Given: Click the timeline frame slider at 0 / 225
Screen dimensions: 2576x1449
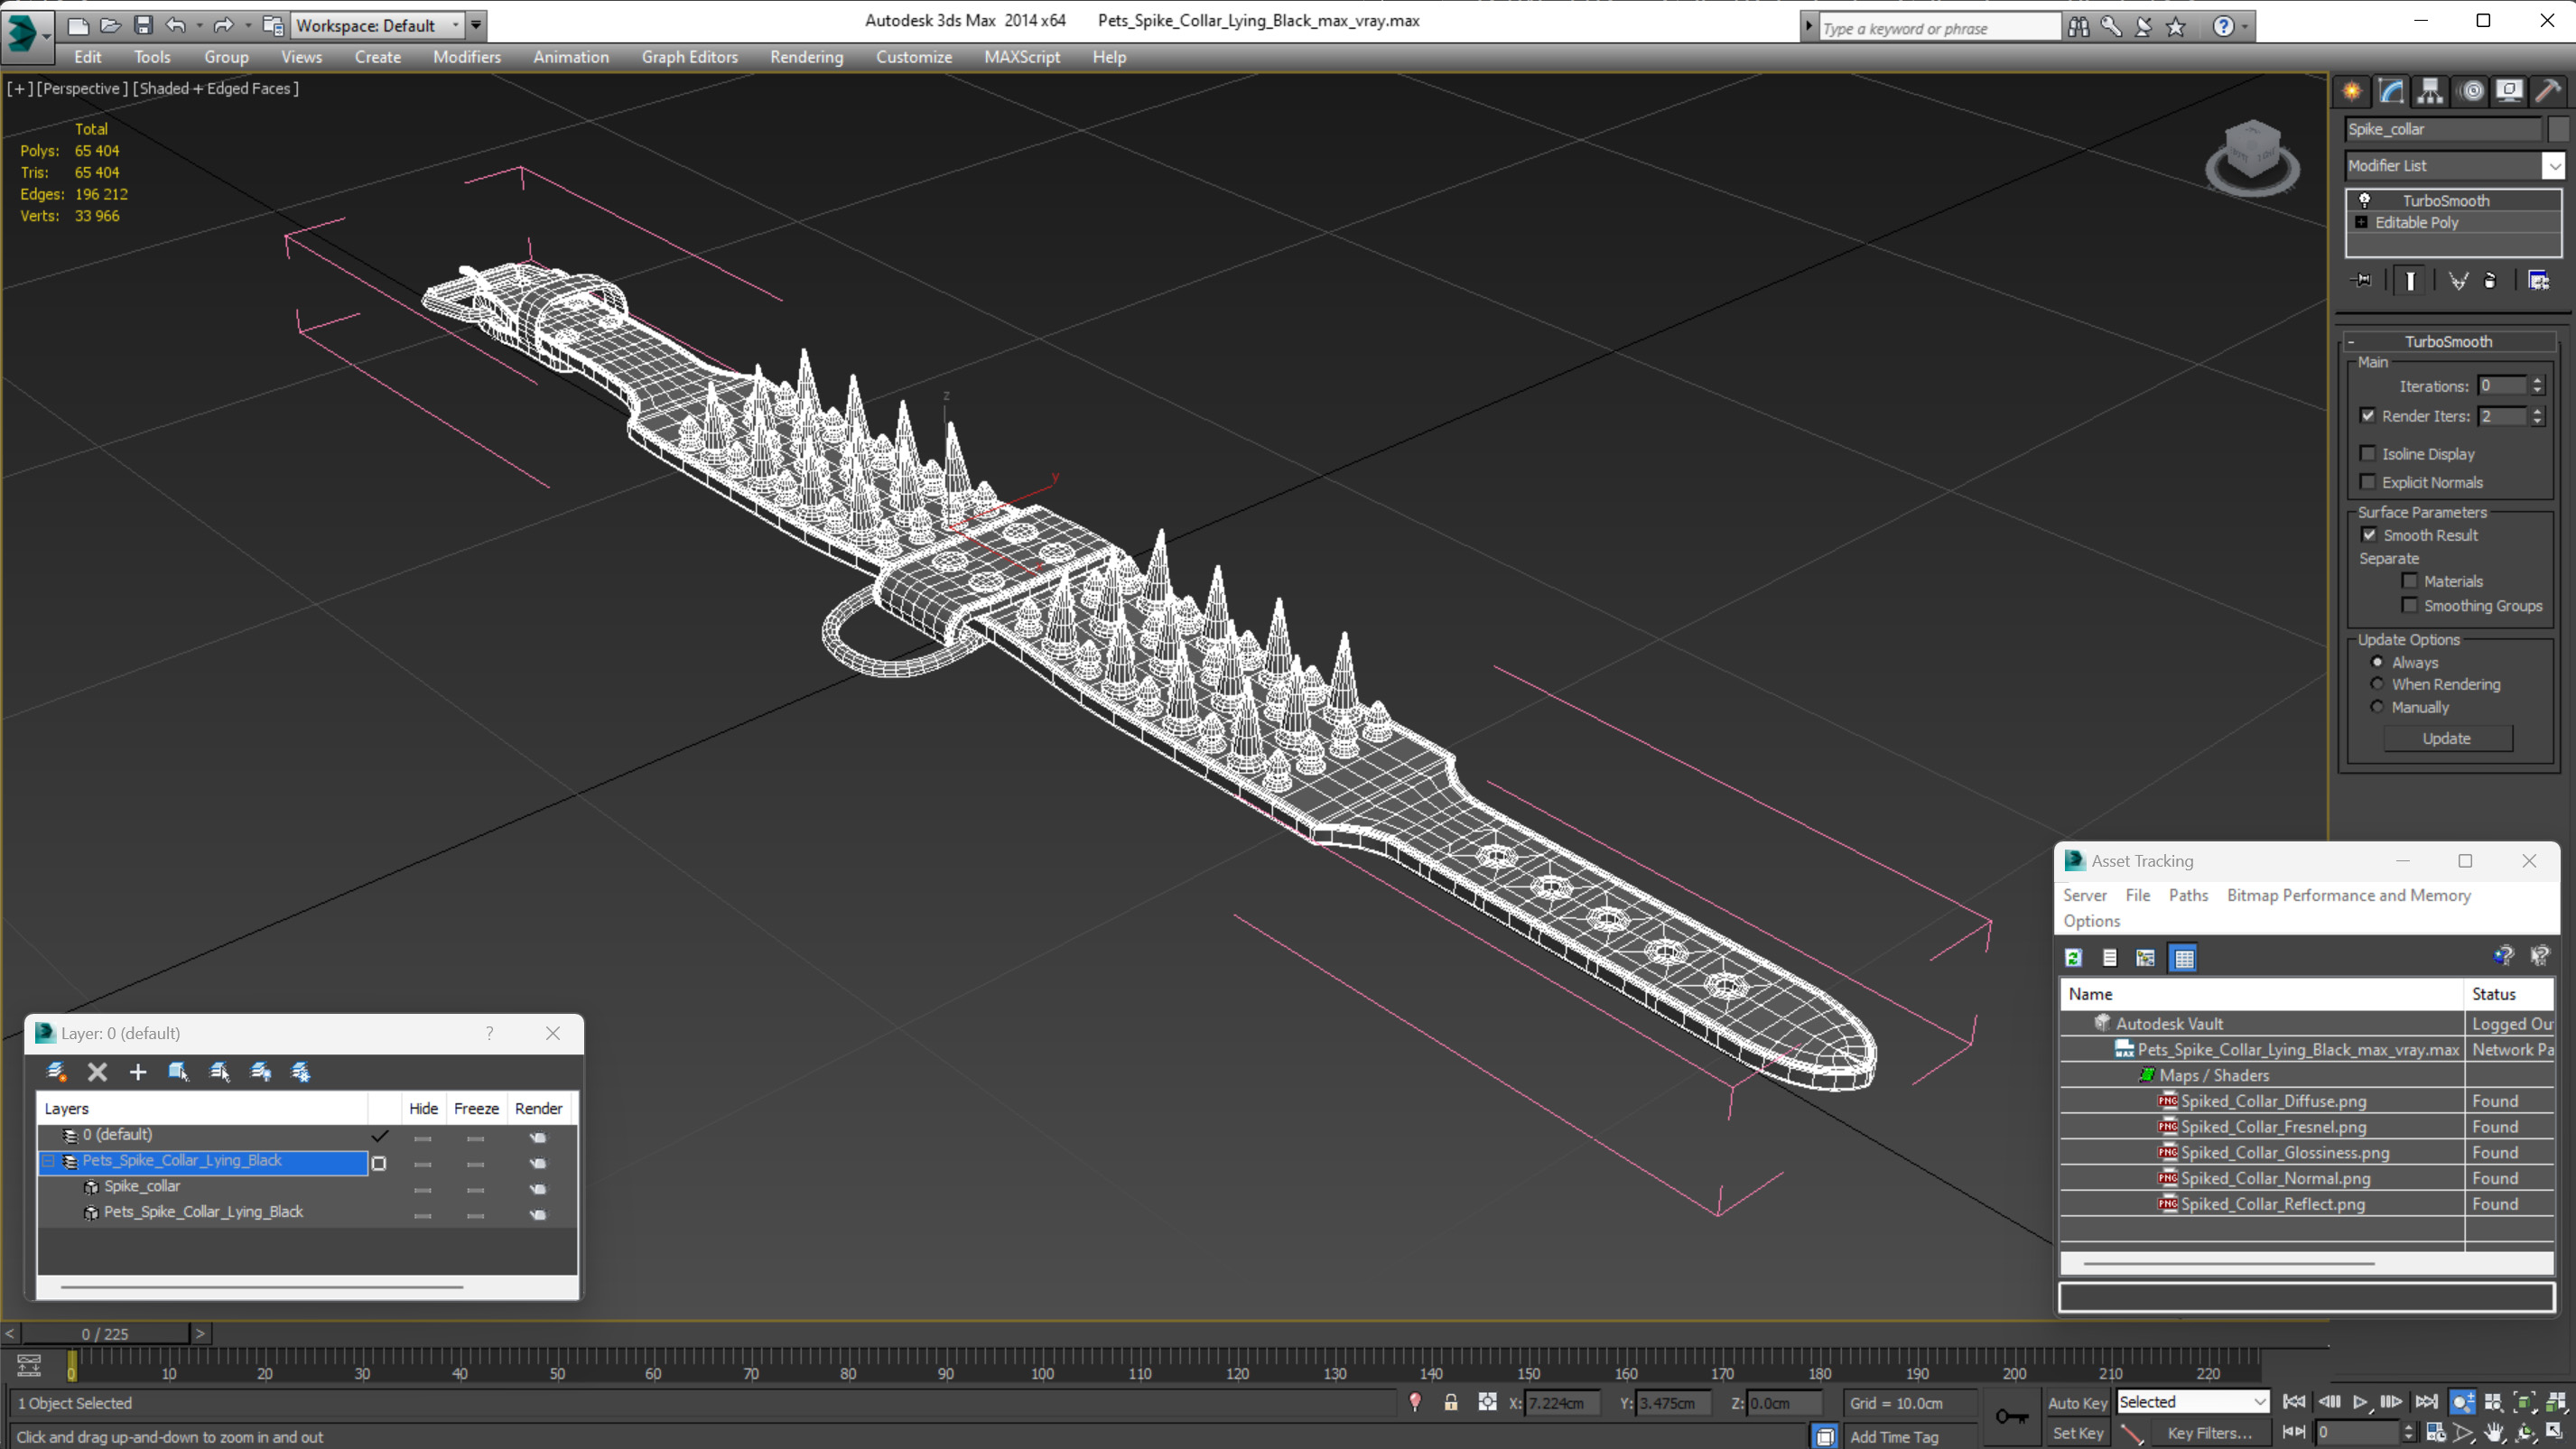Looking at the screenshot, I should (105, 1334).
